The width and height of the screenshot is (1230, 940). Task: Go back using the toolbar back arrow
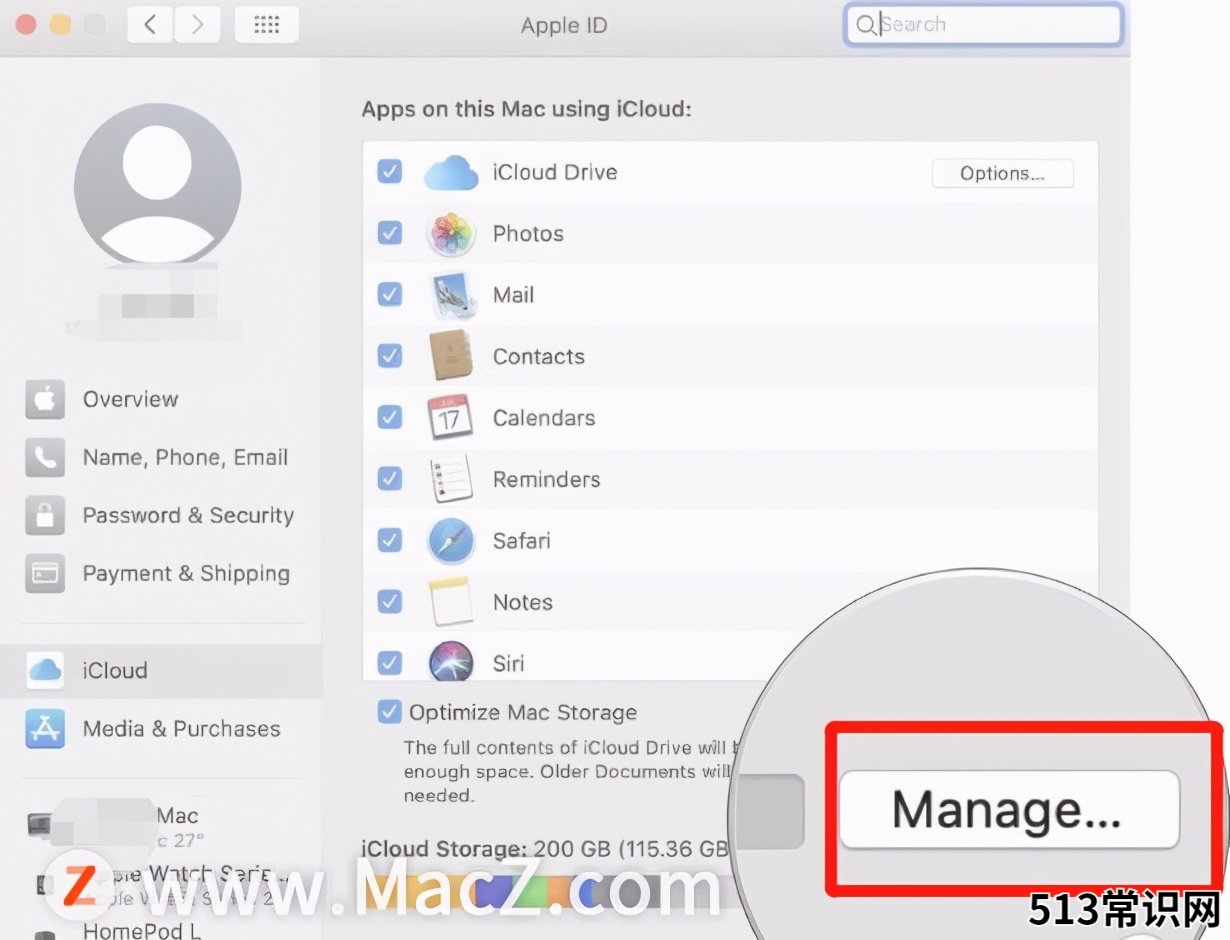pos(150,25)
